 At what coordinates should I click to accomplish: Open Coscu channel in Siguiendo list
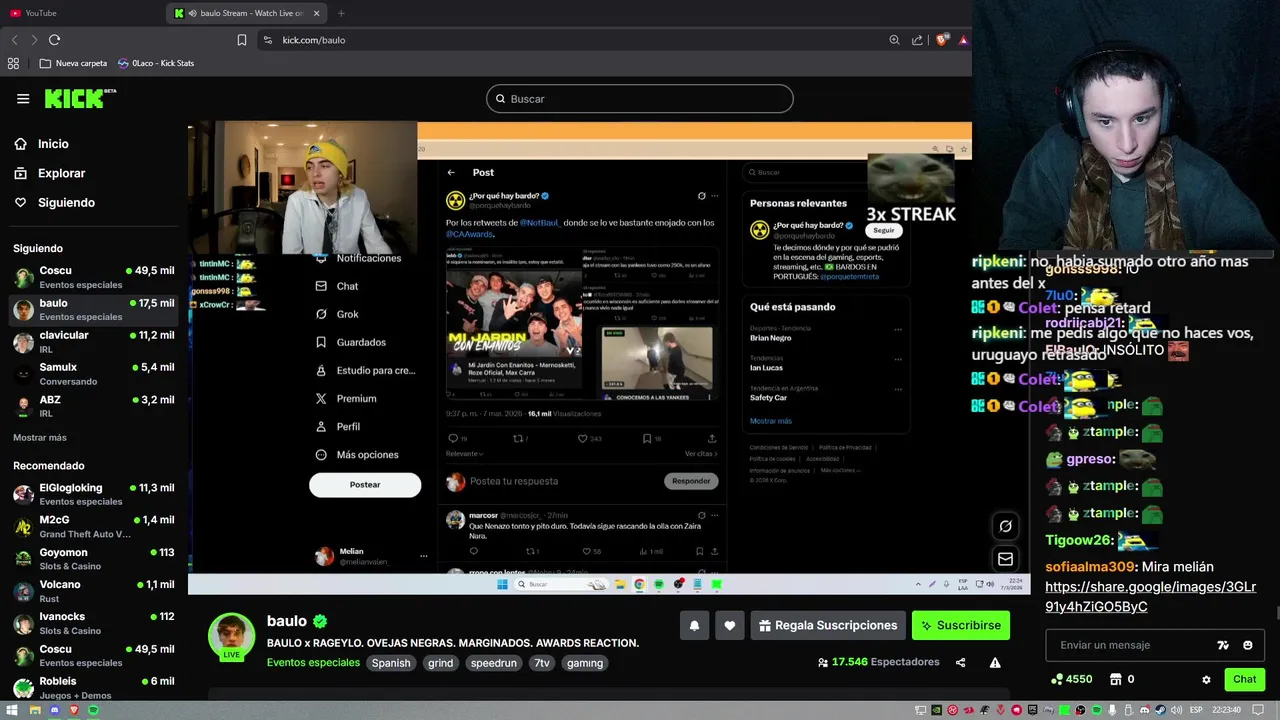[94, 278]
